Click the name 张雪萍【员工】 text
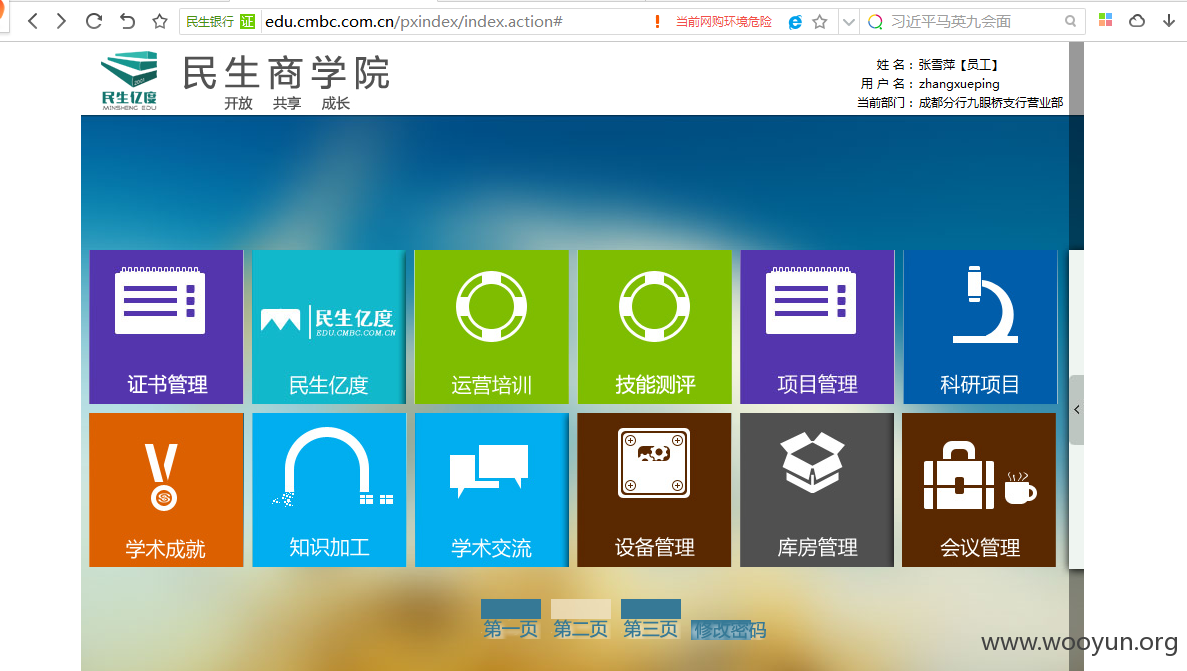 (958, 65)
